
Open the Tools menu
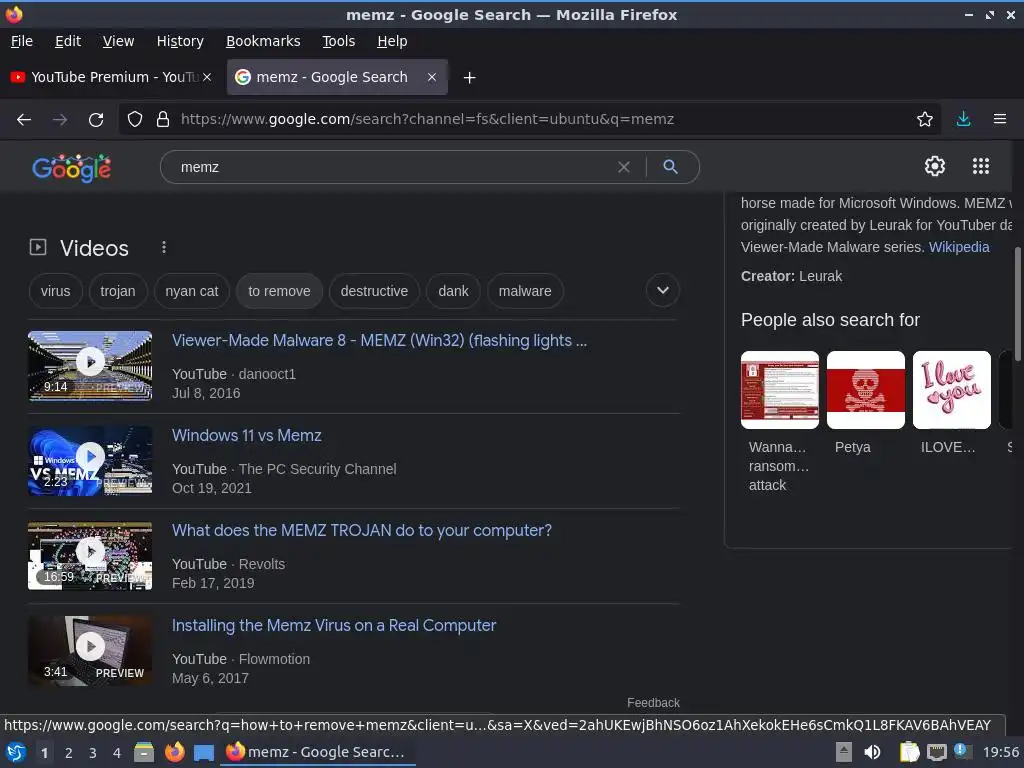(x=338, y=41)
